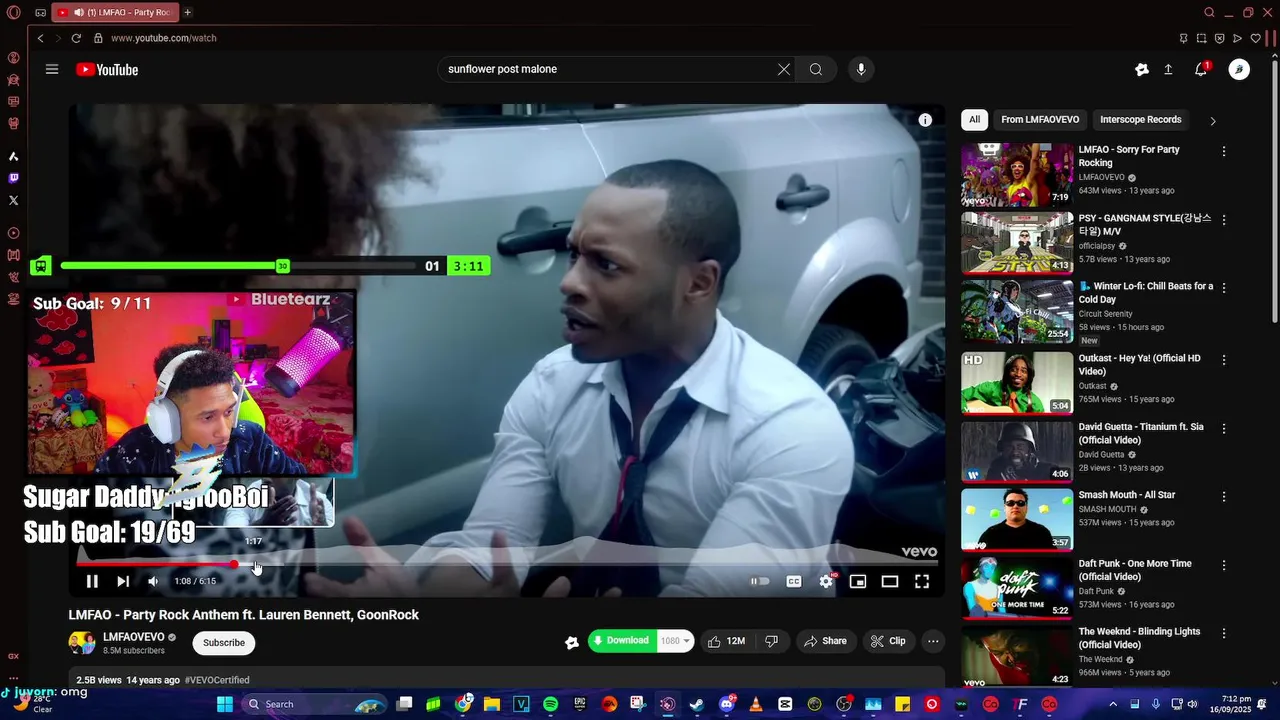Open browser search tabs magnifier

1209,12
